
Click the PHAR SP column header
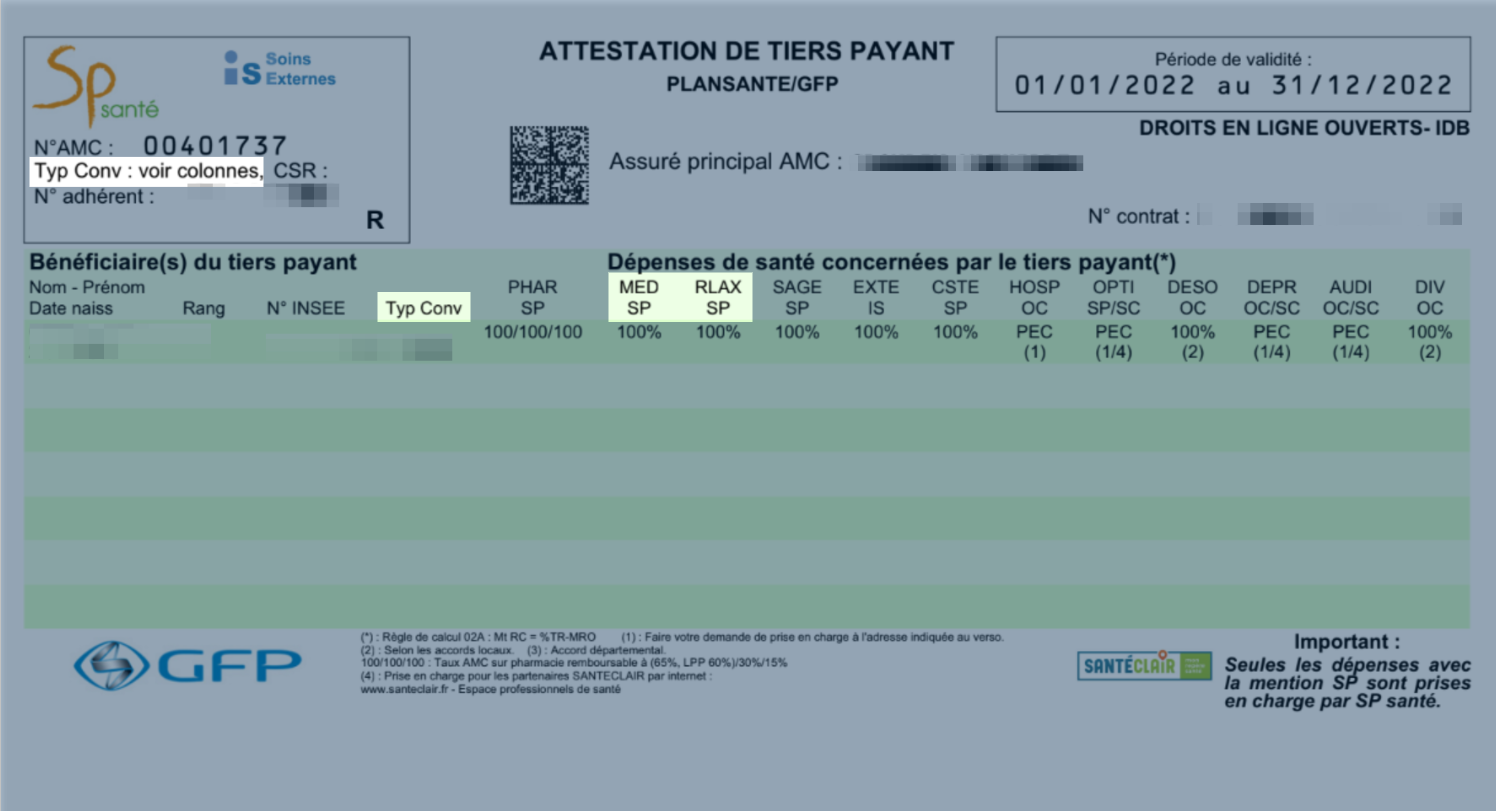pyautogui.click(x=532, y=298)
